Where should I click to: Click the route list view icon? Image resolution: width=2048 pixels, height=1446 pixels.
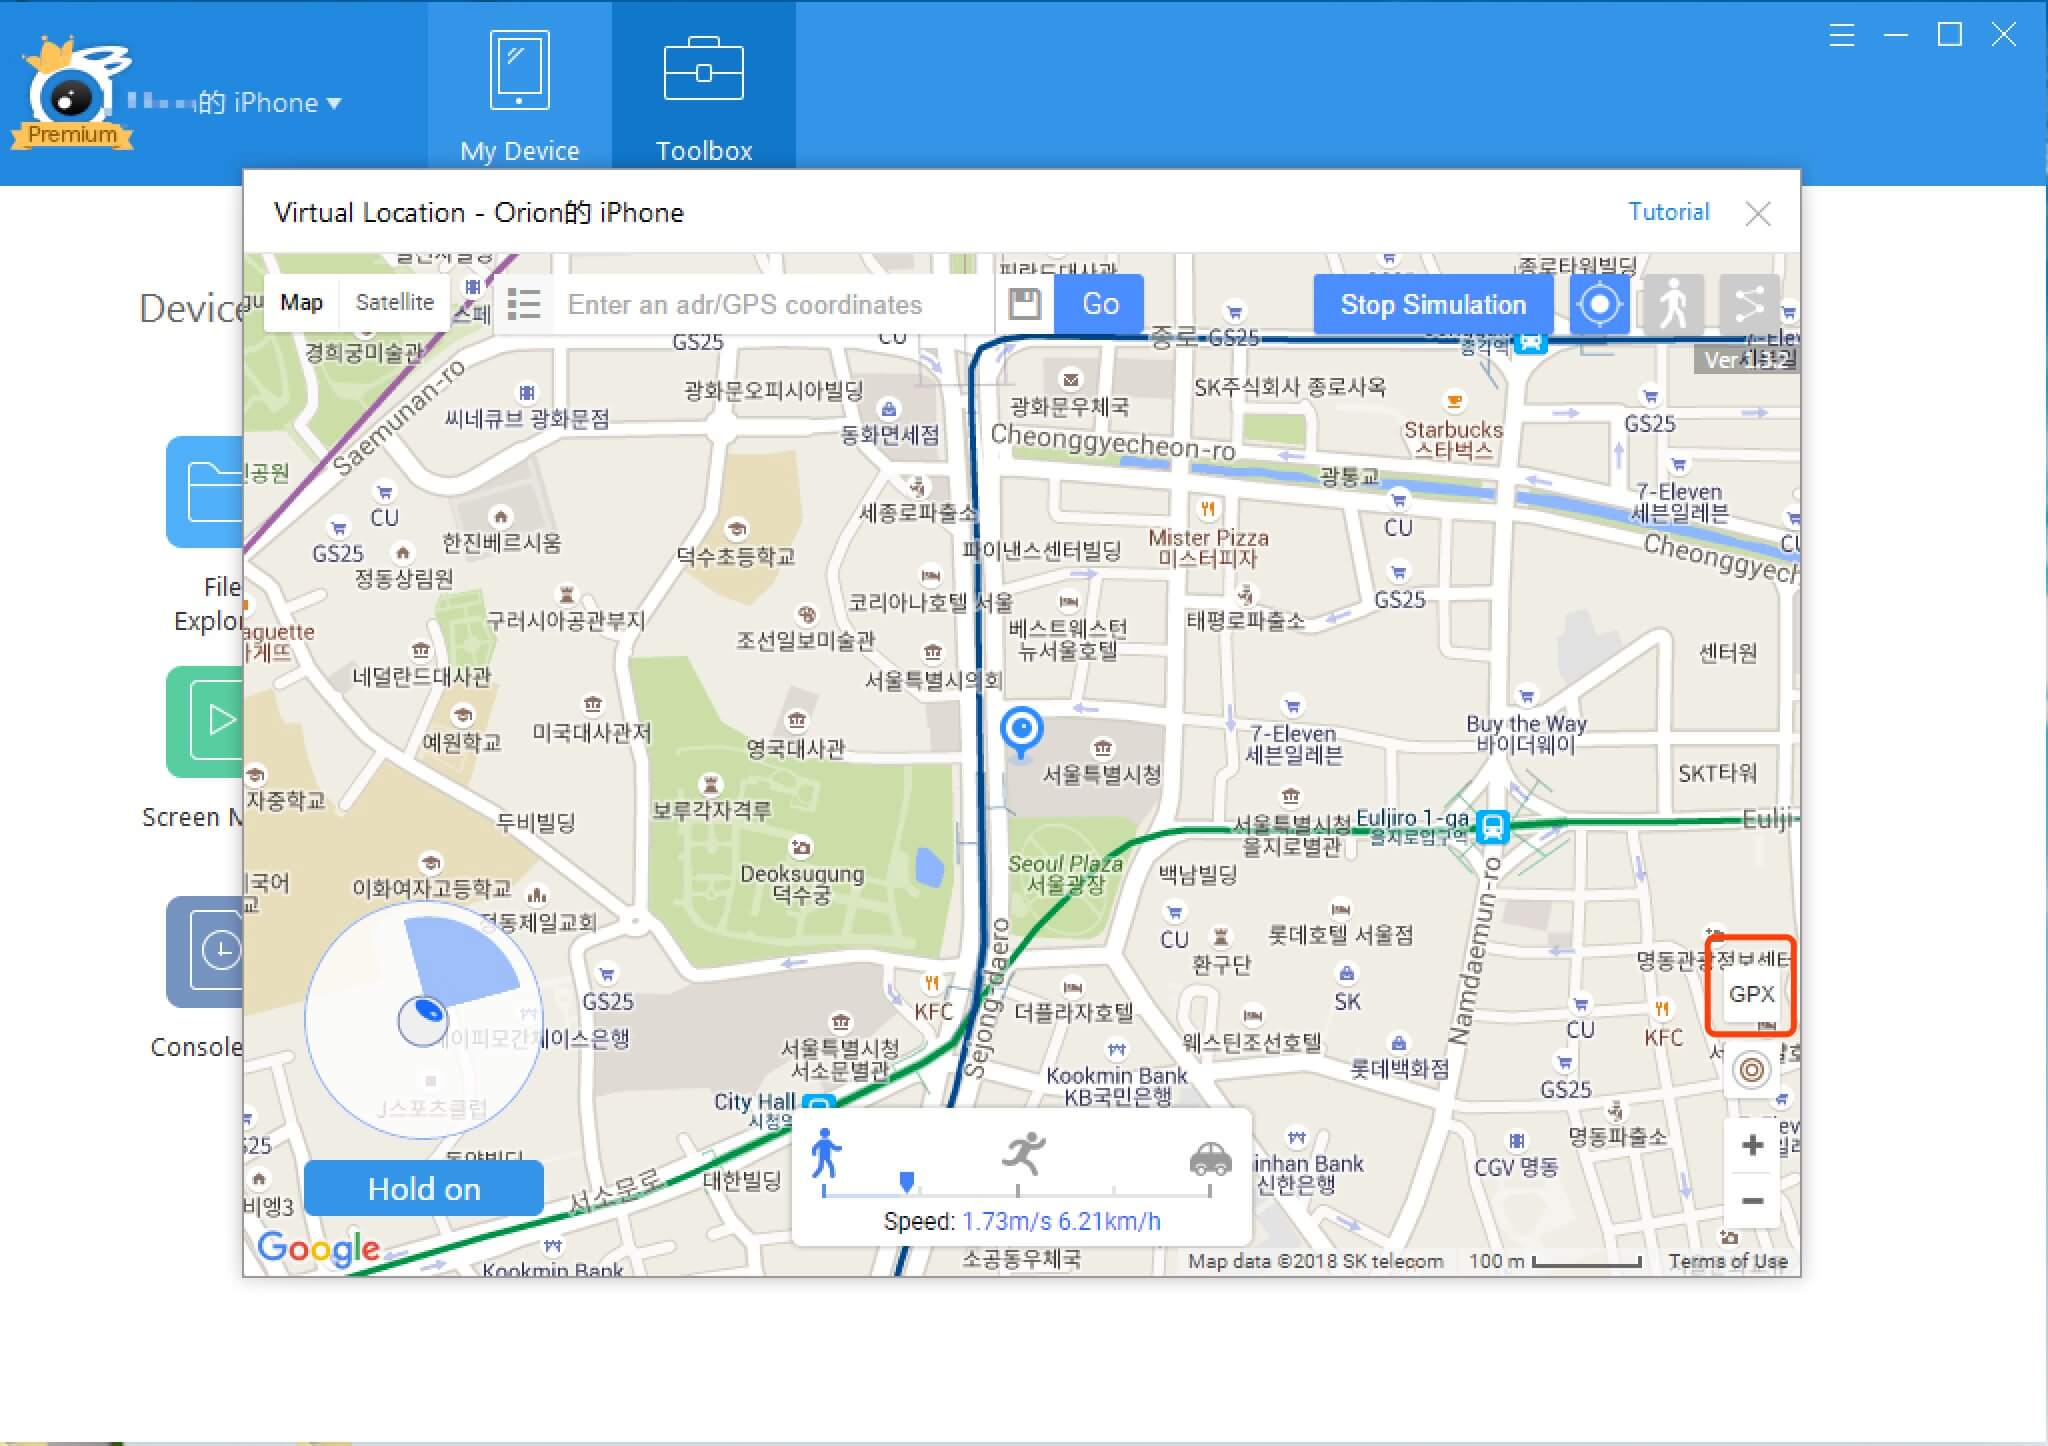tap(530, 305)
